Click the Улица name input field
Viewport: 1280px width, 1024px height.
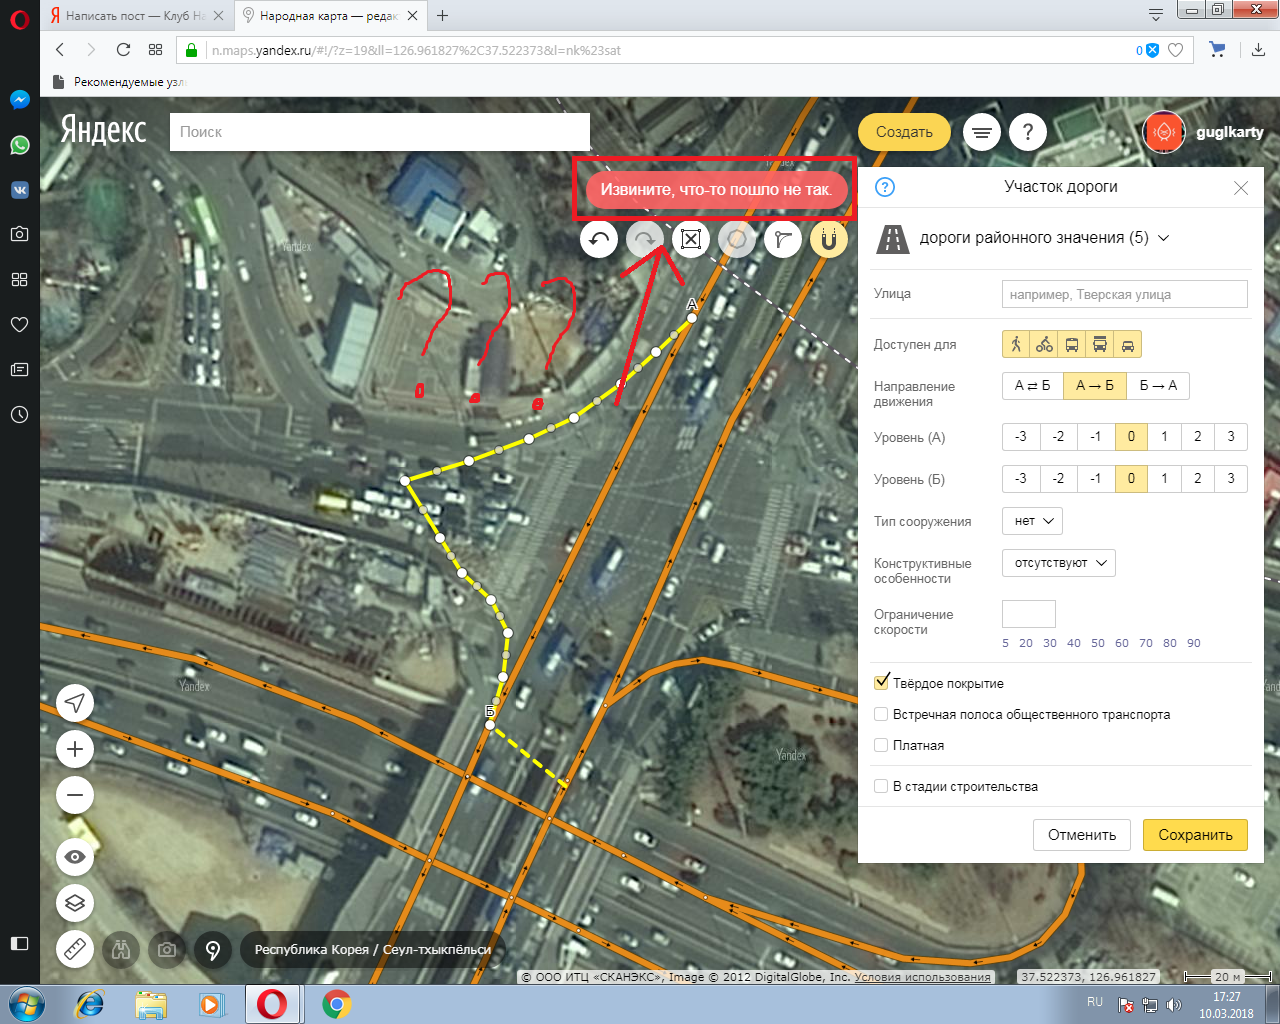pyautogui.click(x=1125, y=294)
